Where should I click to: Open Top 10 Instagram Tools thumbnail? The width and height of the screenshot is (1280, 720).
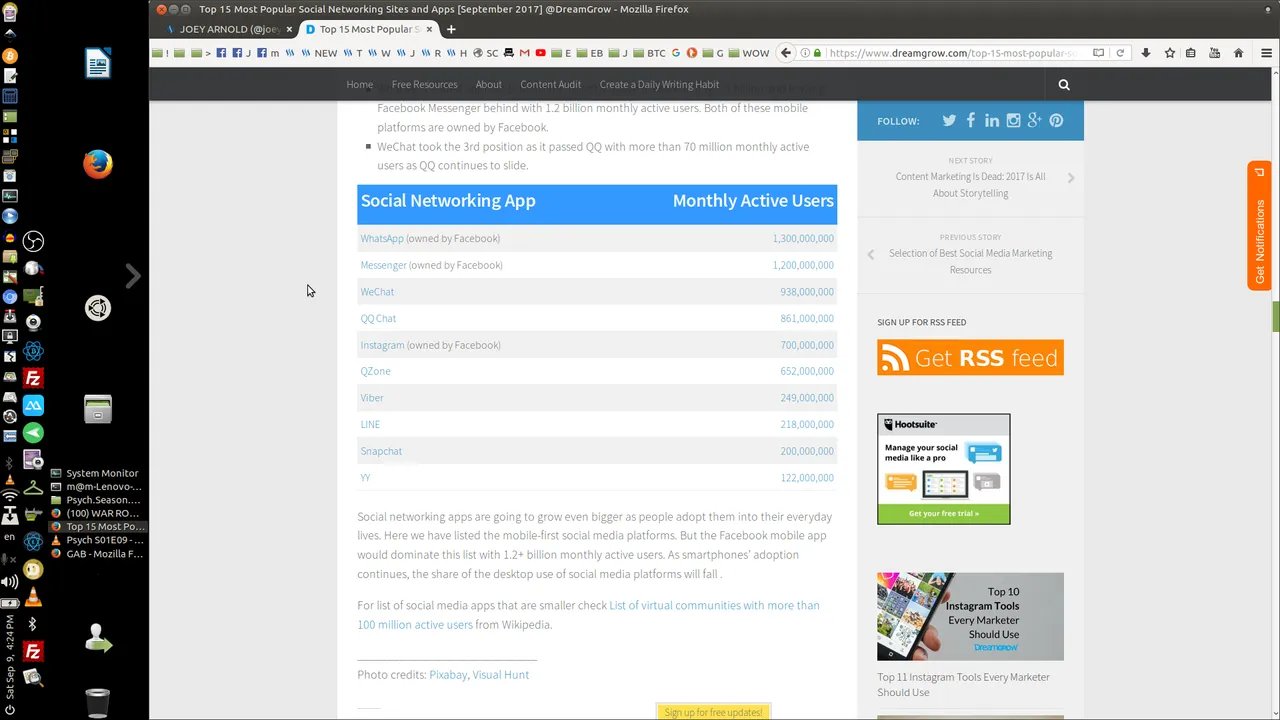970,616
